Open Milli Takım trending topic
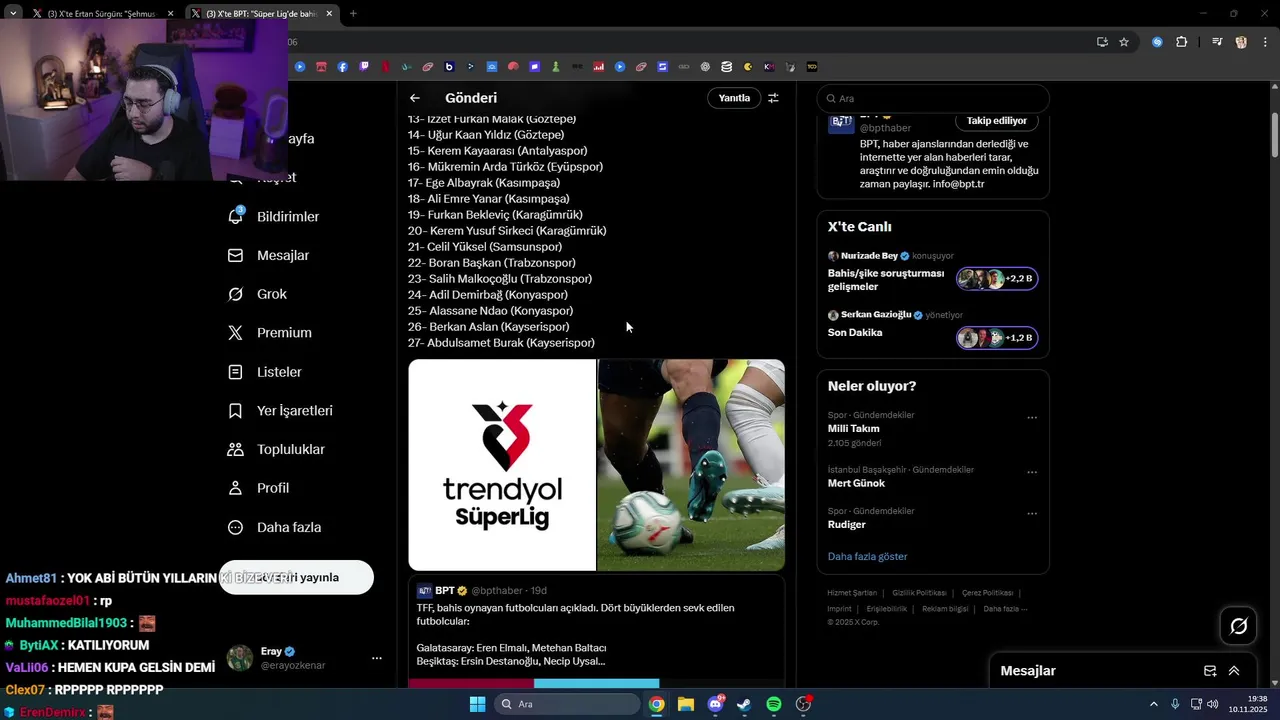Viewport: 1280px width, 720px height. [x=853, y=428]
